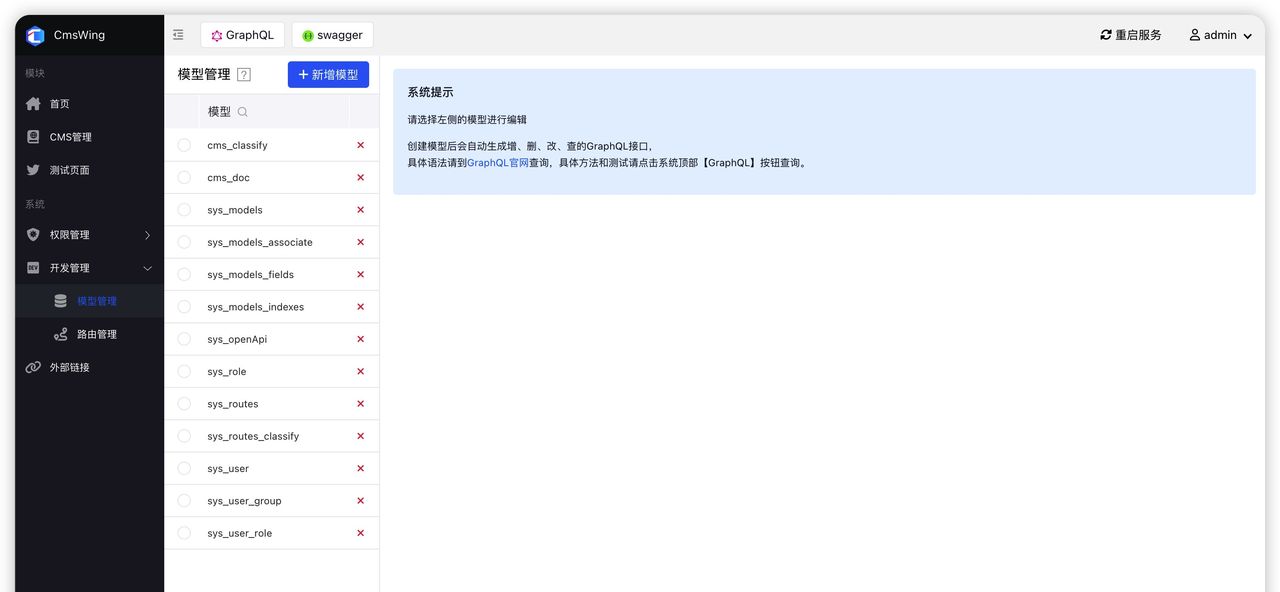1280x592 pixels.
Task: Click 重启服务 restart service button
Action: pos(1131,35)
